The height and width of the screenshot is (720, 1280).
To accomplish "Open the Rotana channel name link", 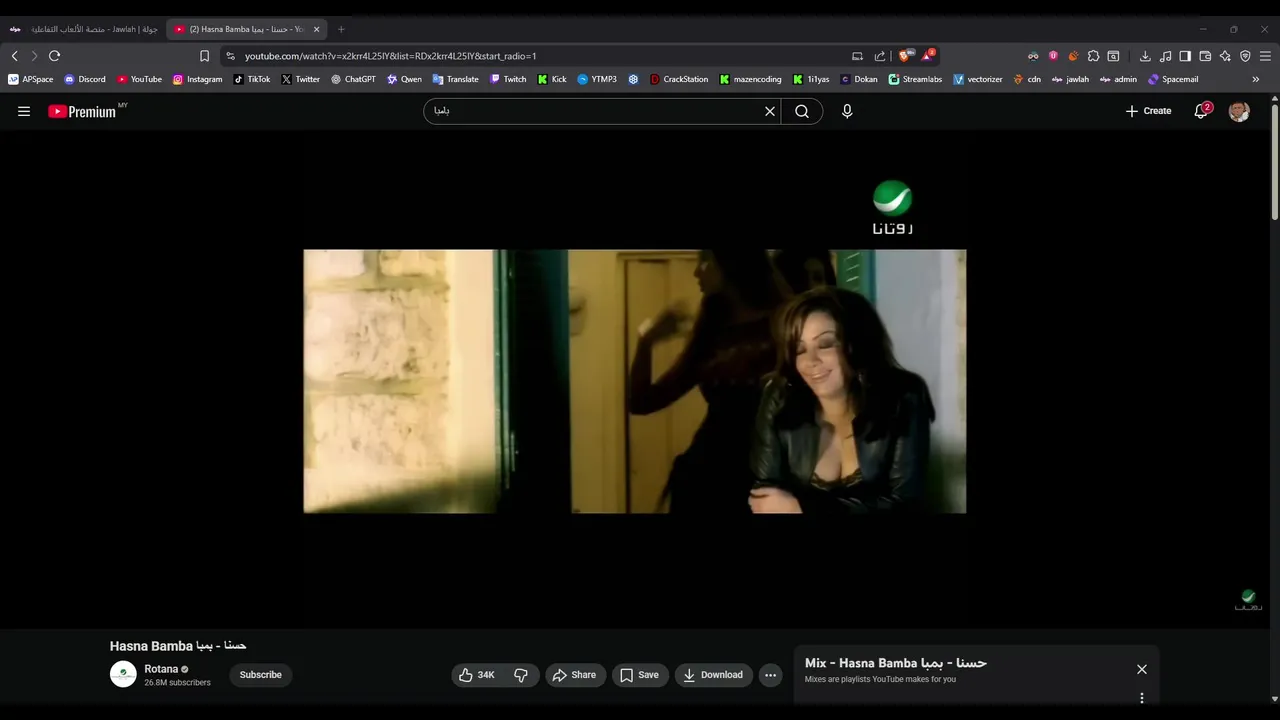I will point(161,669).
